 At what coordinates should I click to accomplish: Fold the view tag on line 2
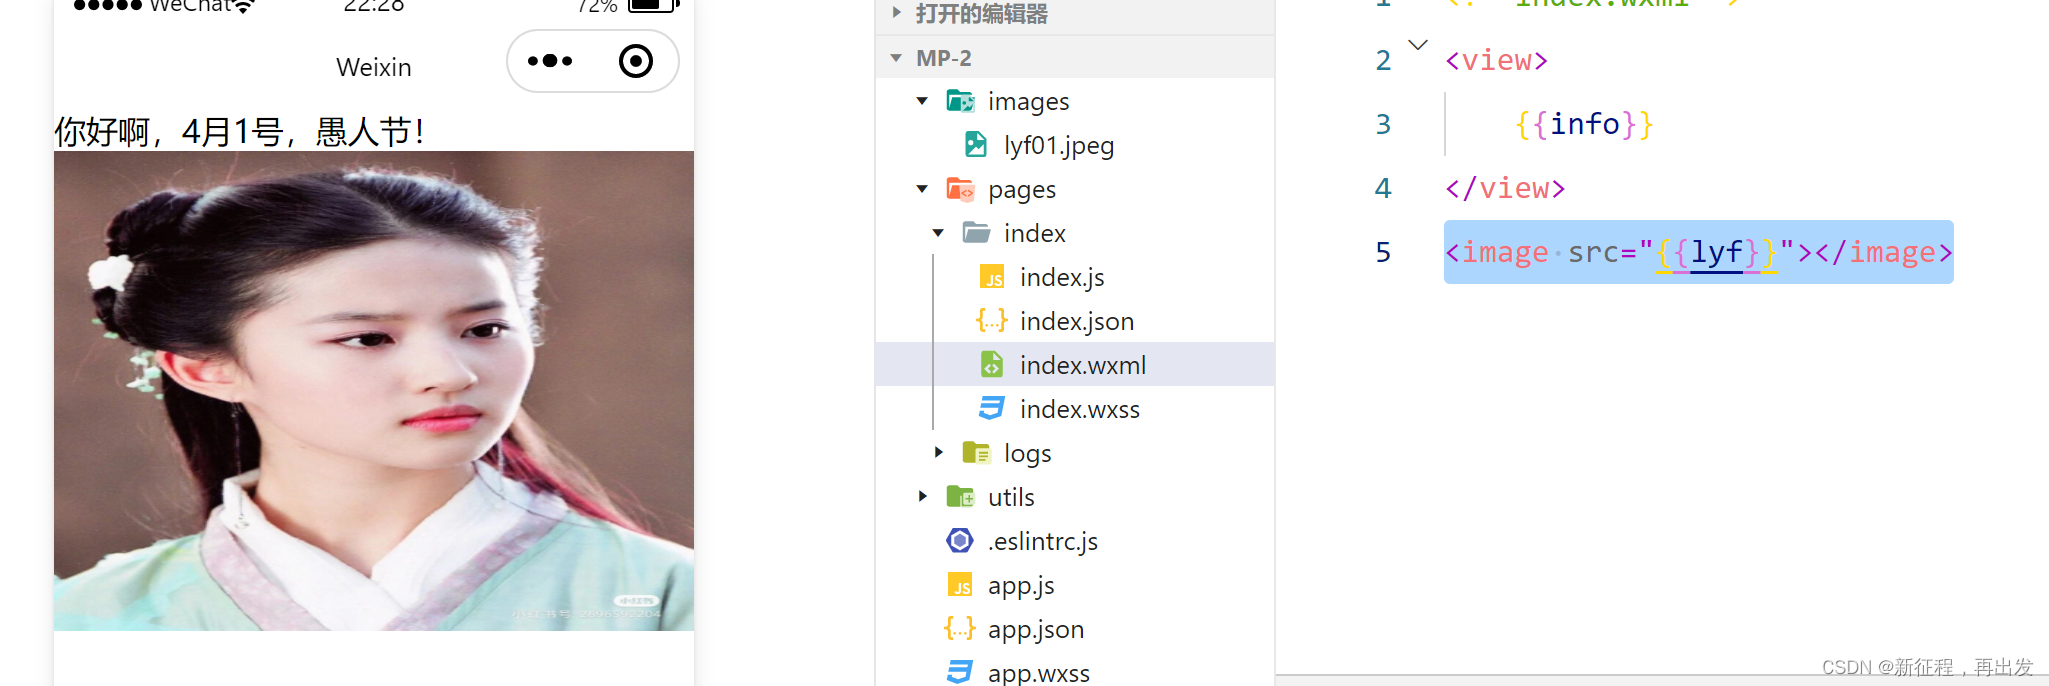tap(1418, 45)
